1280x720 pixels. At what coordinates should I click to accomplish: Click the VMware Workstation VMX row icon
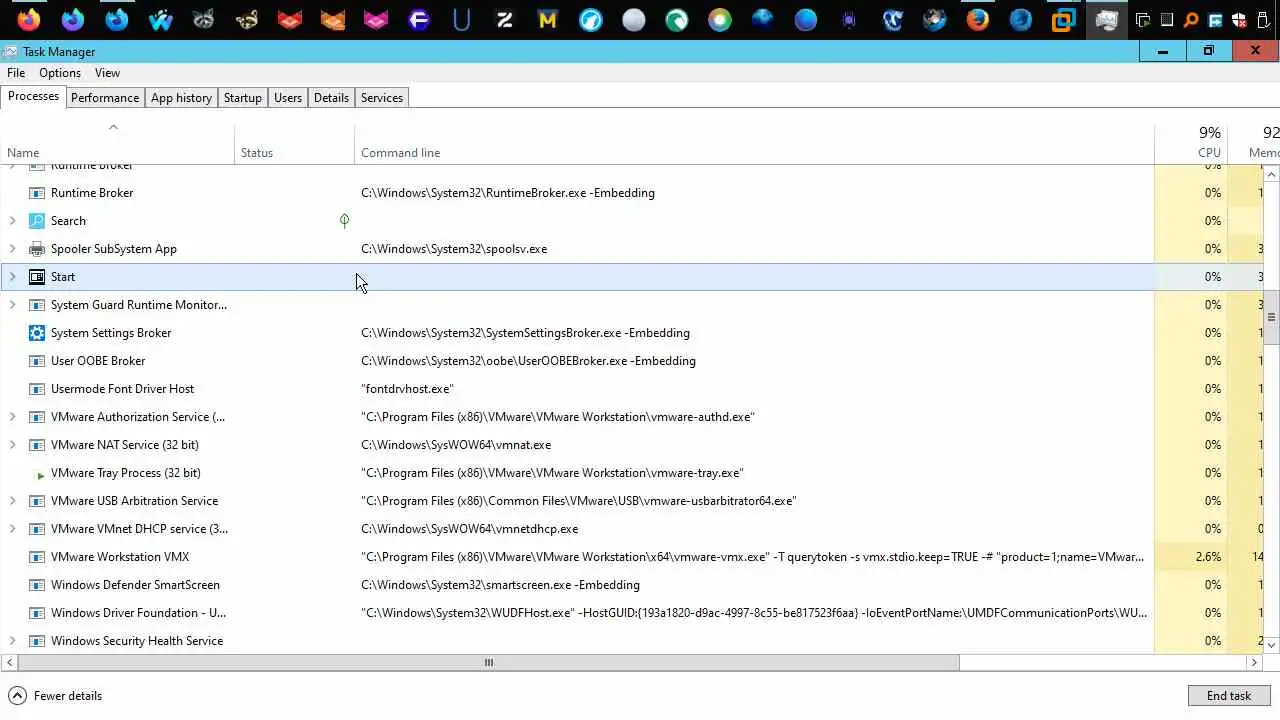pyautogui.click(x=37, y=557)
